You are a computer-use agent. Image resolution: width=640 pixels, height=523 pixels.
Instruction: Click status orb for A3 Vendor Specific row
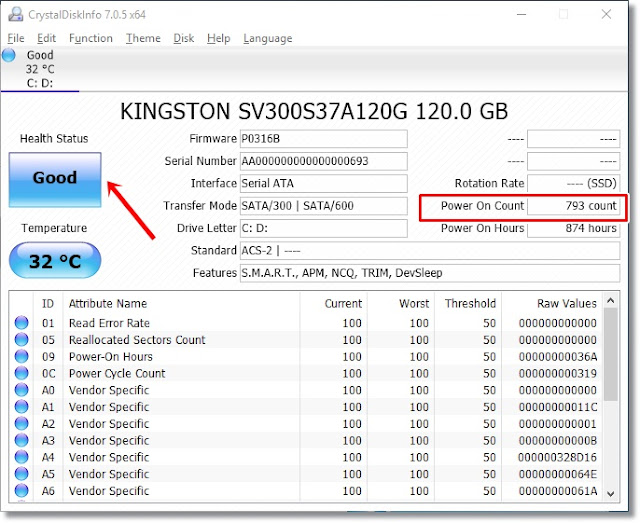click(21, 440)
